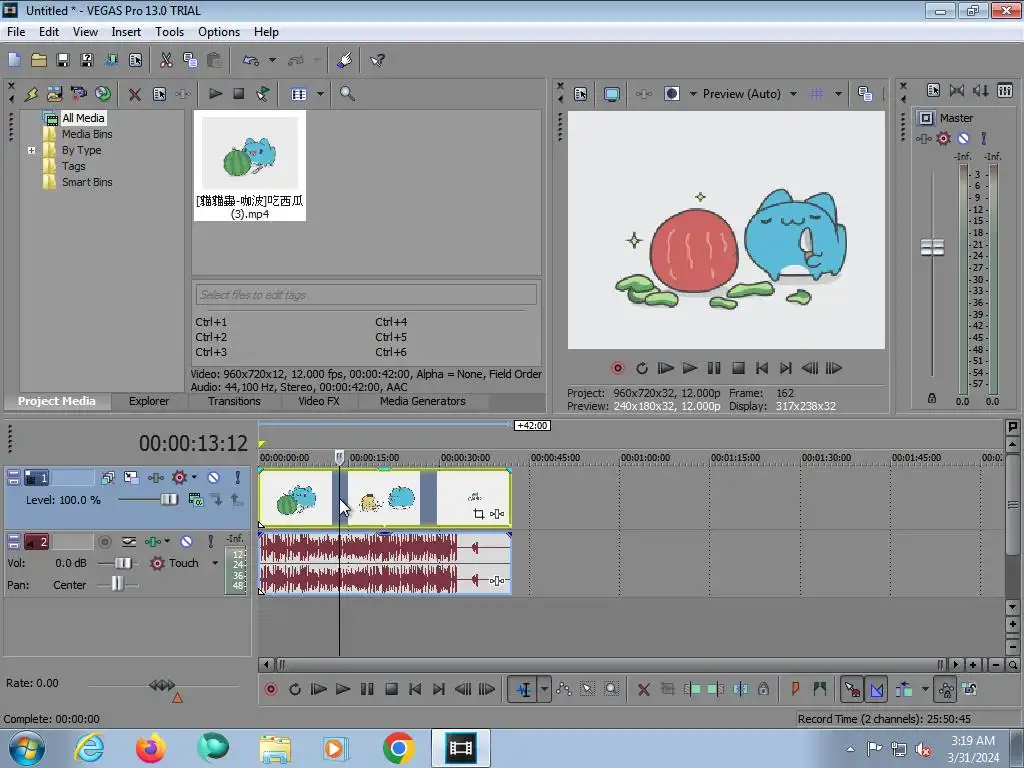
Task: Switch to the Video FX tab
Action: 319,402
